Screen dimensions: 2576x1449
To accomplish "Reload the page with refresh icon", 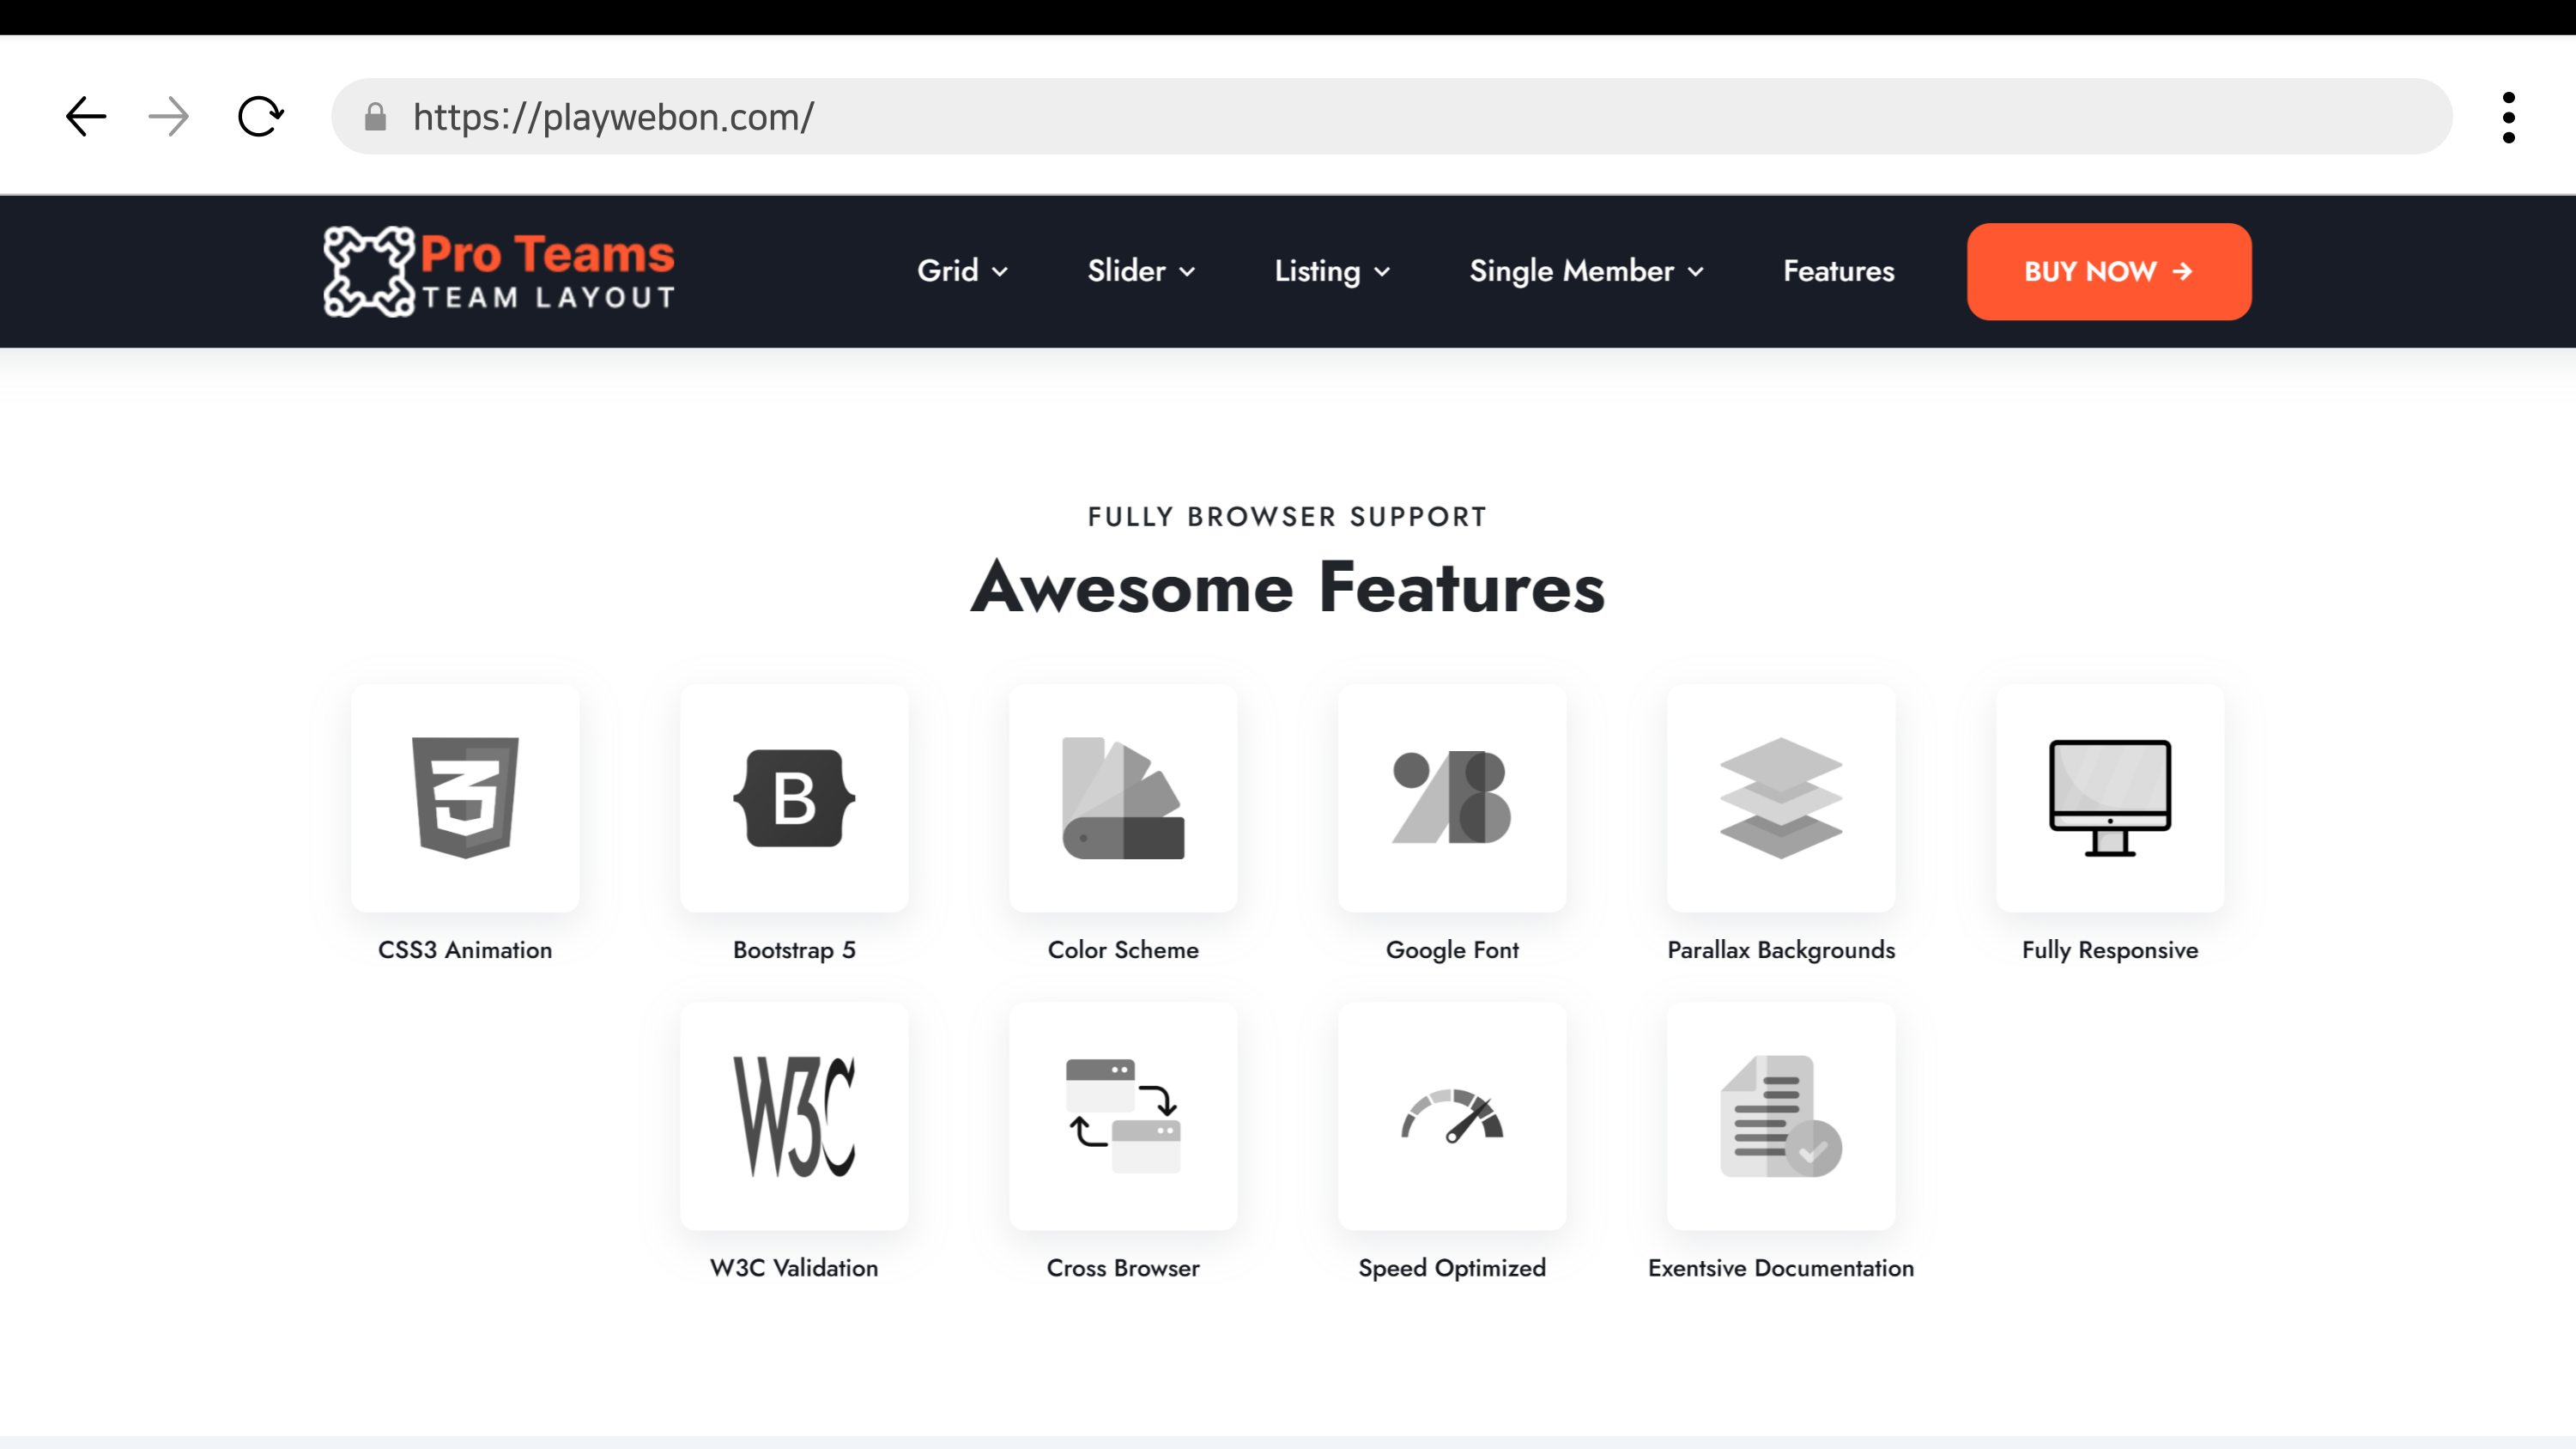I will pos(260,117).
